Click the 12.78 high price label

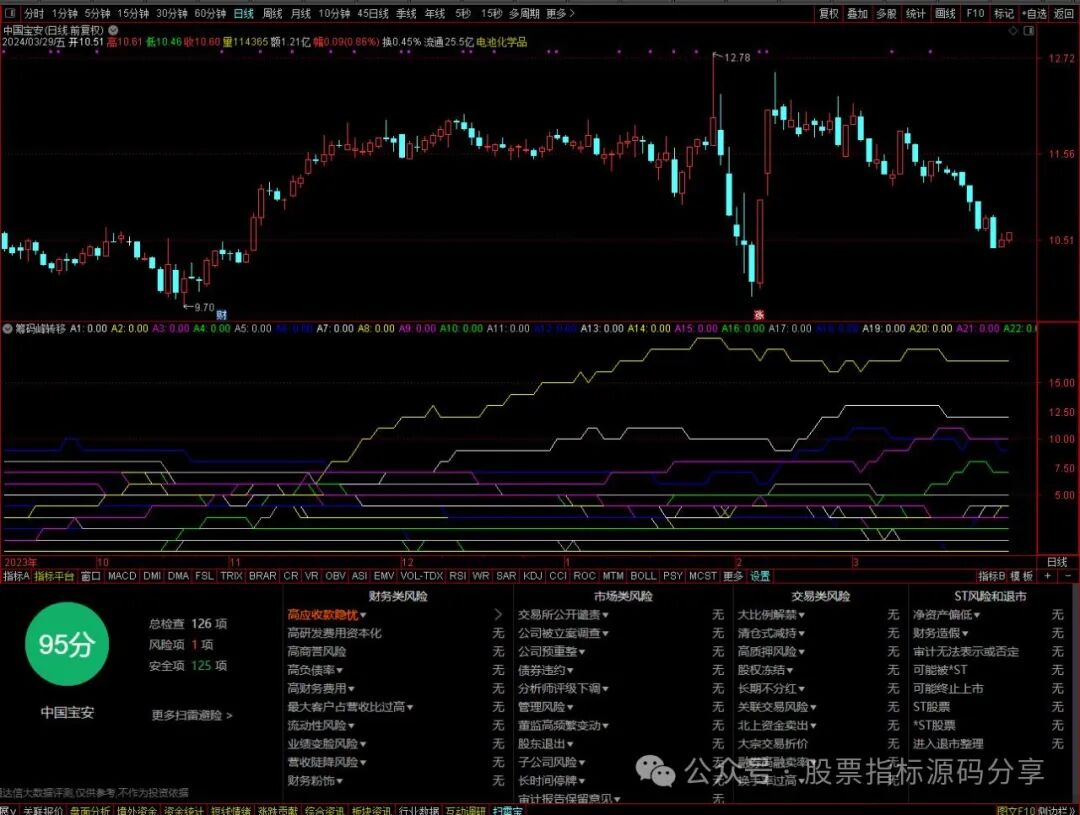click(737, 58)
